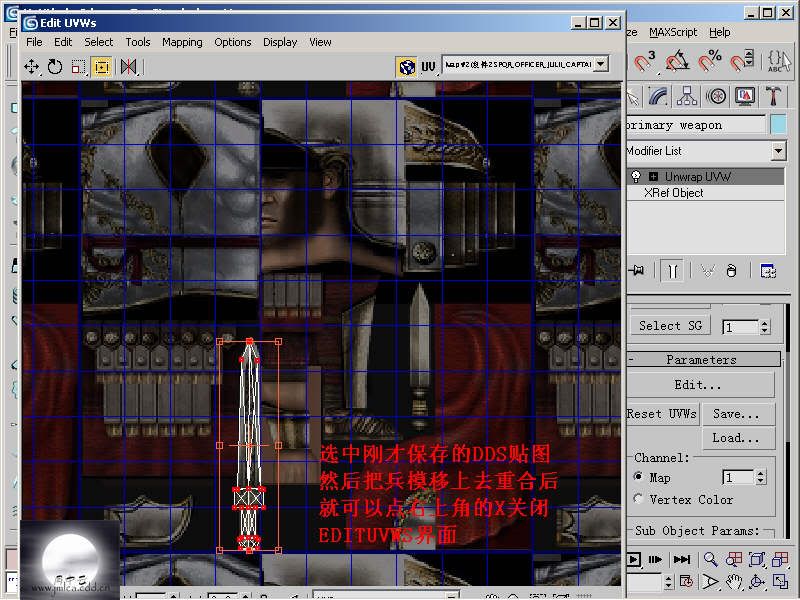Select the Map channel radio button
The width and height of the screenshot is (800, 600).
(638, 477)
